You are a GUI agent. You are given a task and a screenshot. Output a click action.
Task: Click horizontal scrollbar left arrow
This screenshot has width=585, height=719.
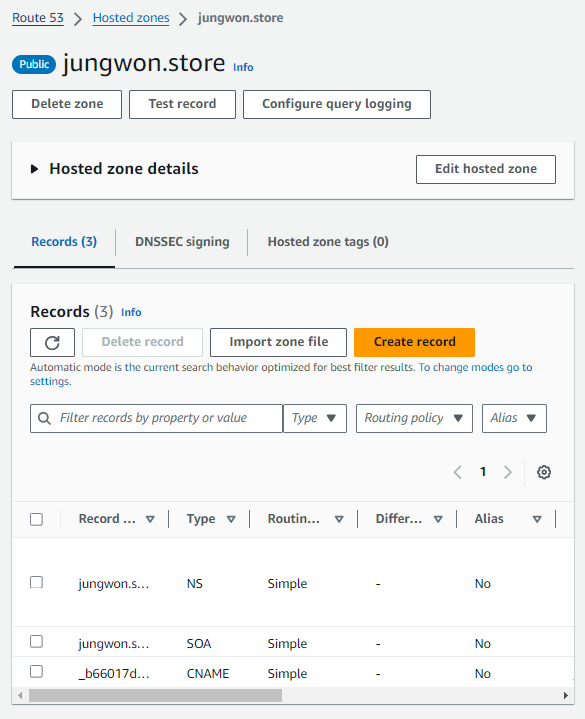click(x=20, y=695)
